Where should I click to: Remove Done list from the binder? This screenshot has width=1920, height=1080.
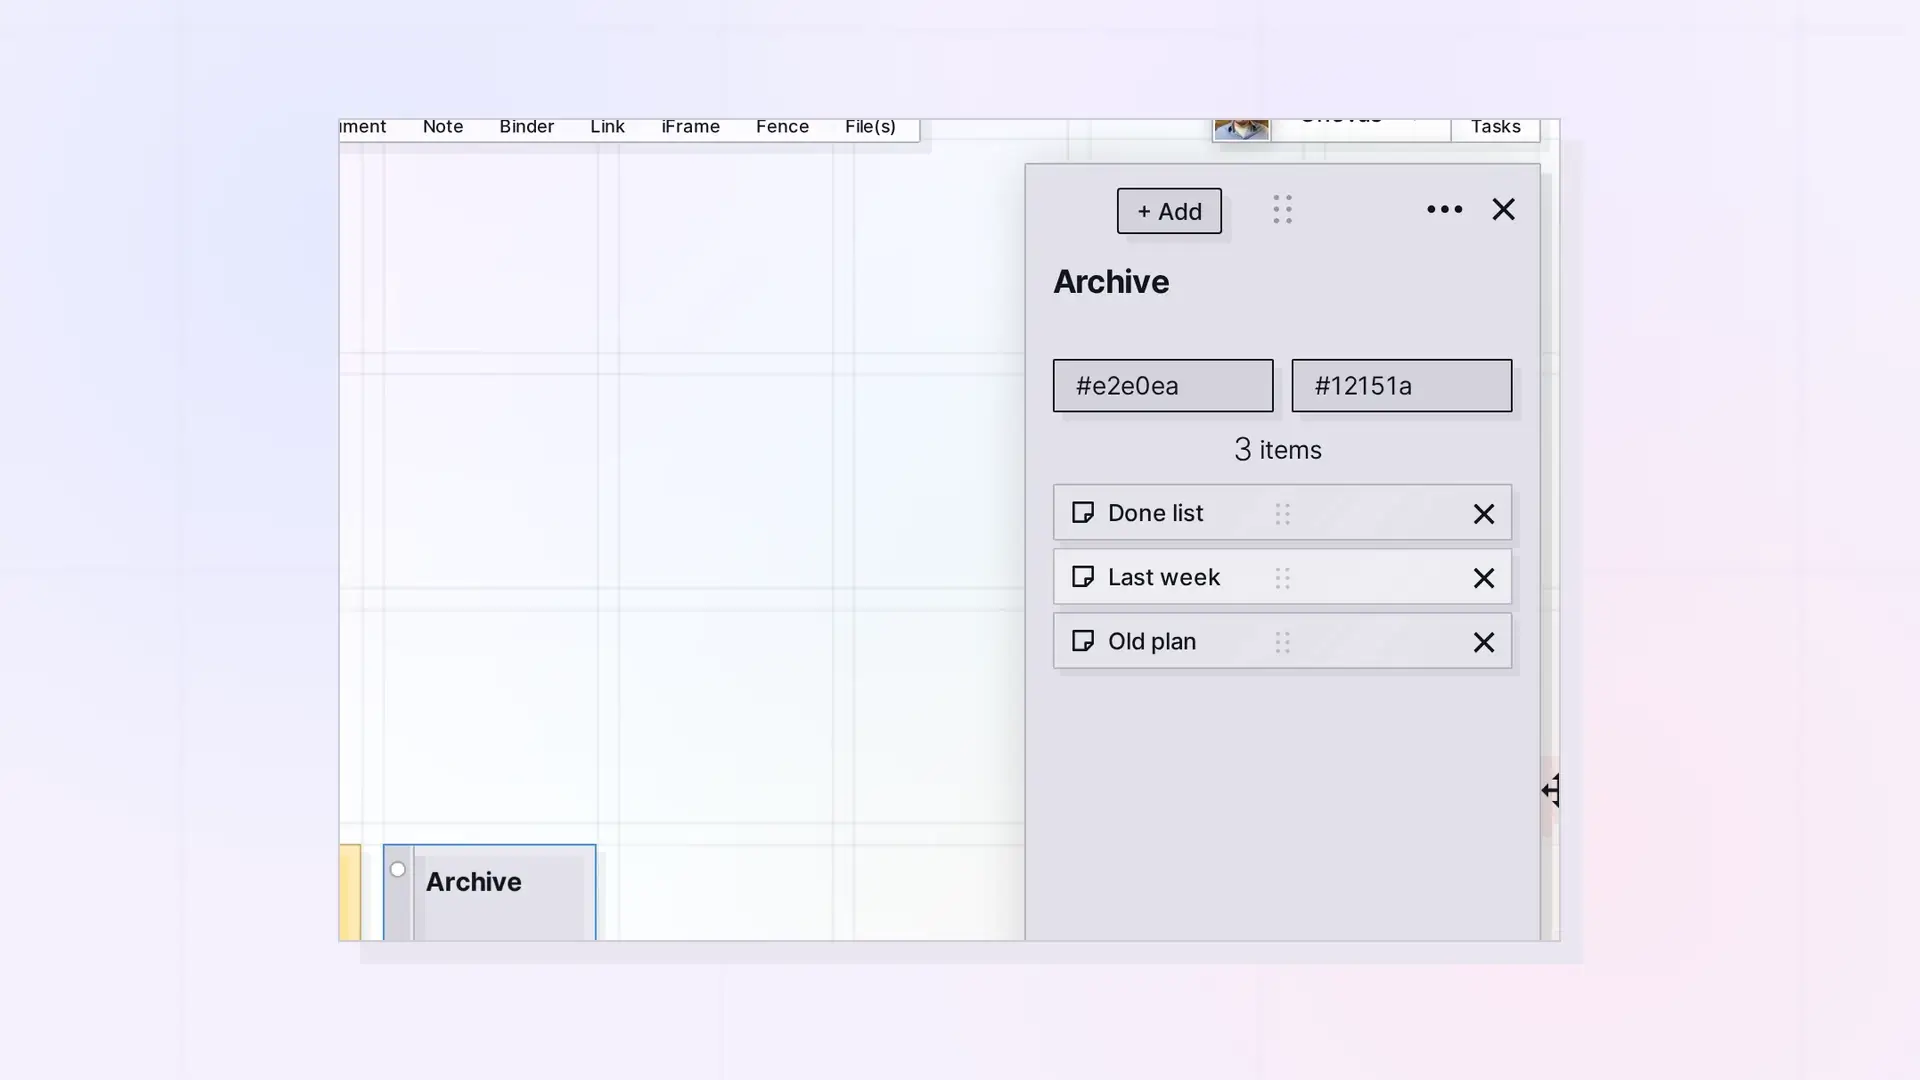point(1484,514)
